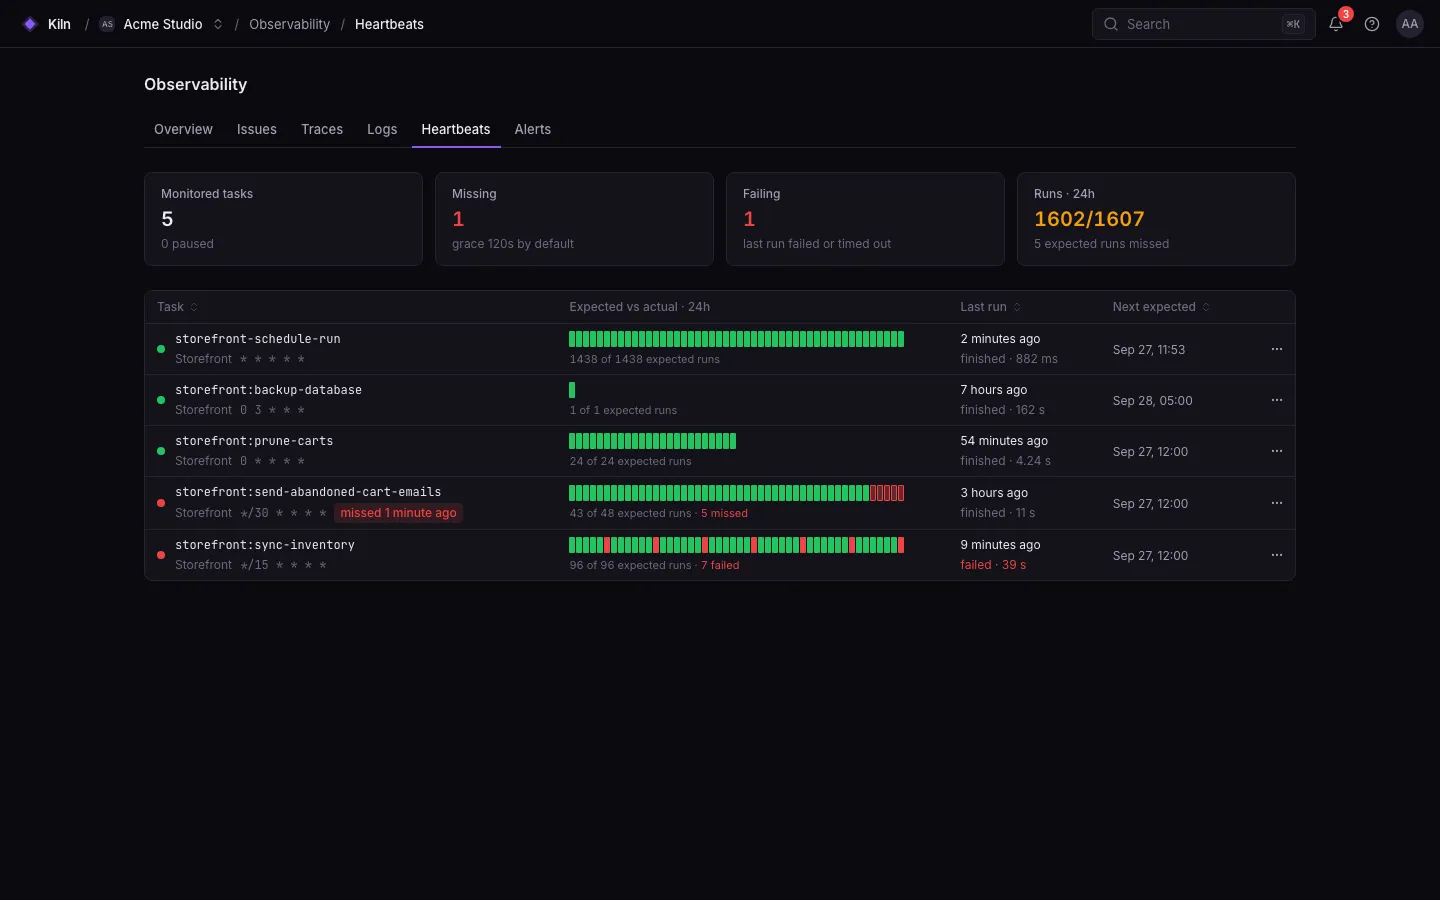Click the '5 missed' text
This screenshot has width=1440, height=900.
724,513
